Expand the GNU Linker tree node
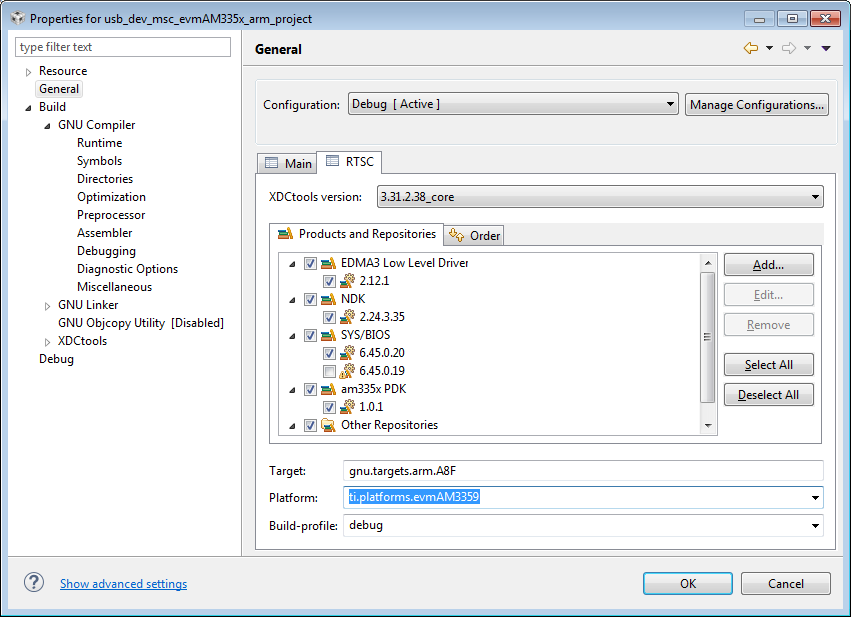The height and width of the screenshot is (617, 851). coord(47,306)
